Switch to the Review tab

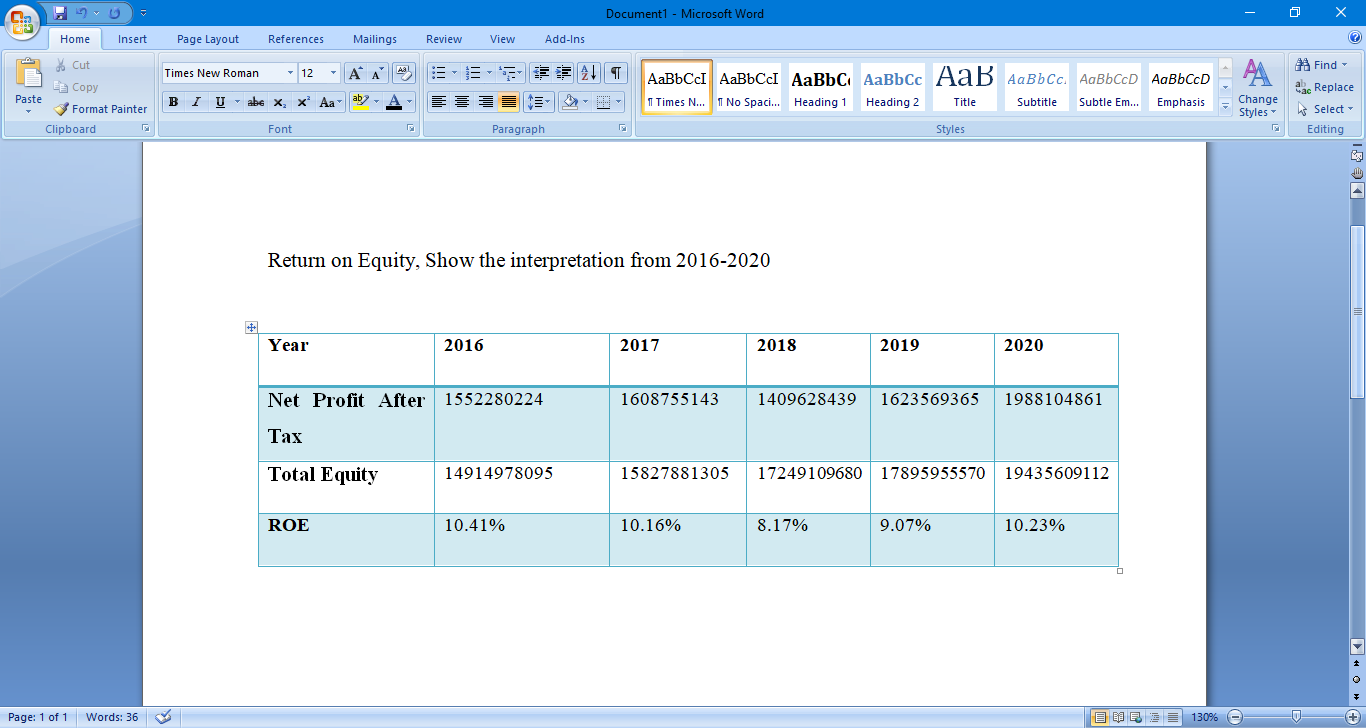[444, 39]
